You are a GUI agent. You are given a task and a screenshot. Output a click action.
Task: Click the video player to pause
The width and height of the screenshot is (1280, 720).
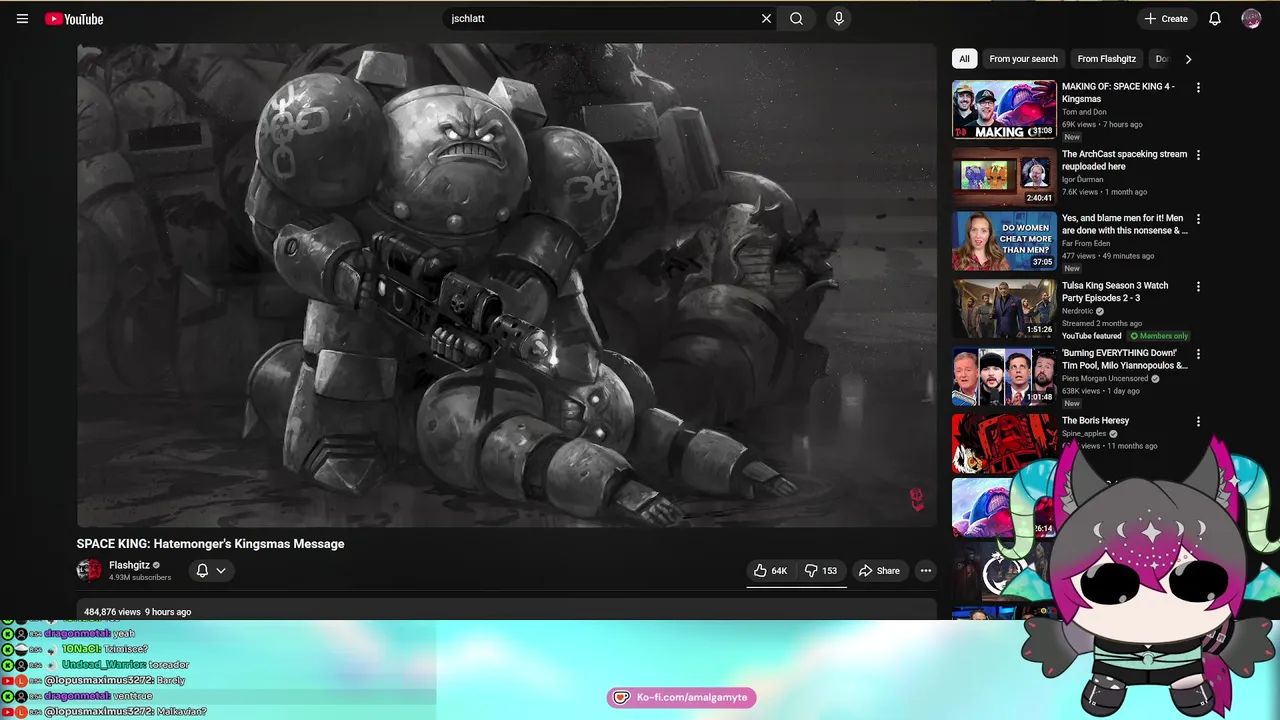click(506, 285)
